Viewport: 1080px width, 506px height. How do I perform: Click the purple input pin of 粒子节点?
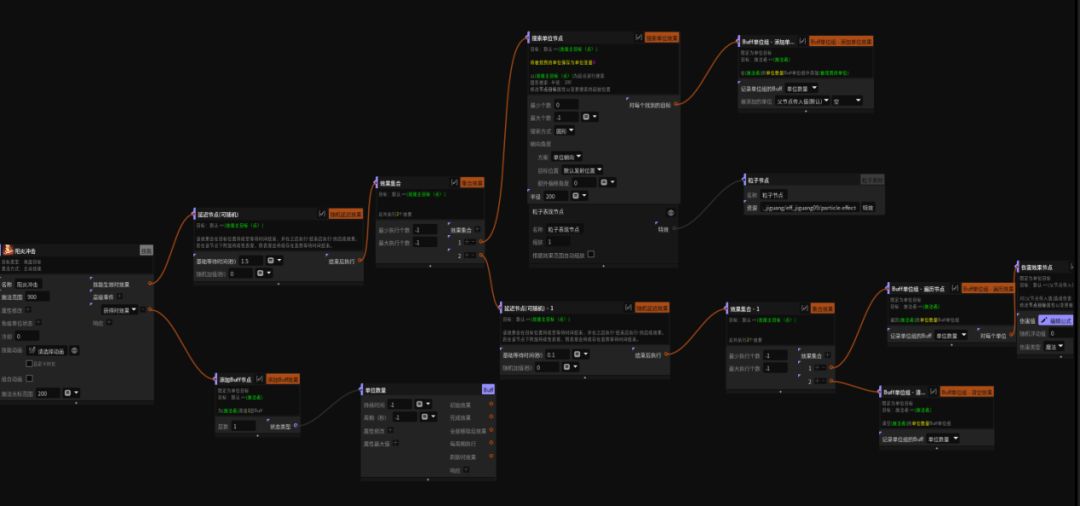point(744,179)
